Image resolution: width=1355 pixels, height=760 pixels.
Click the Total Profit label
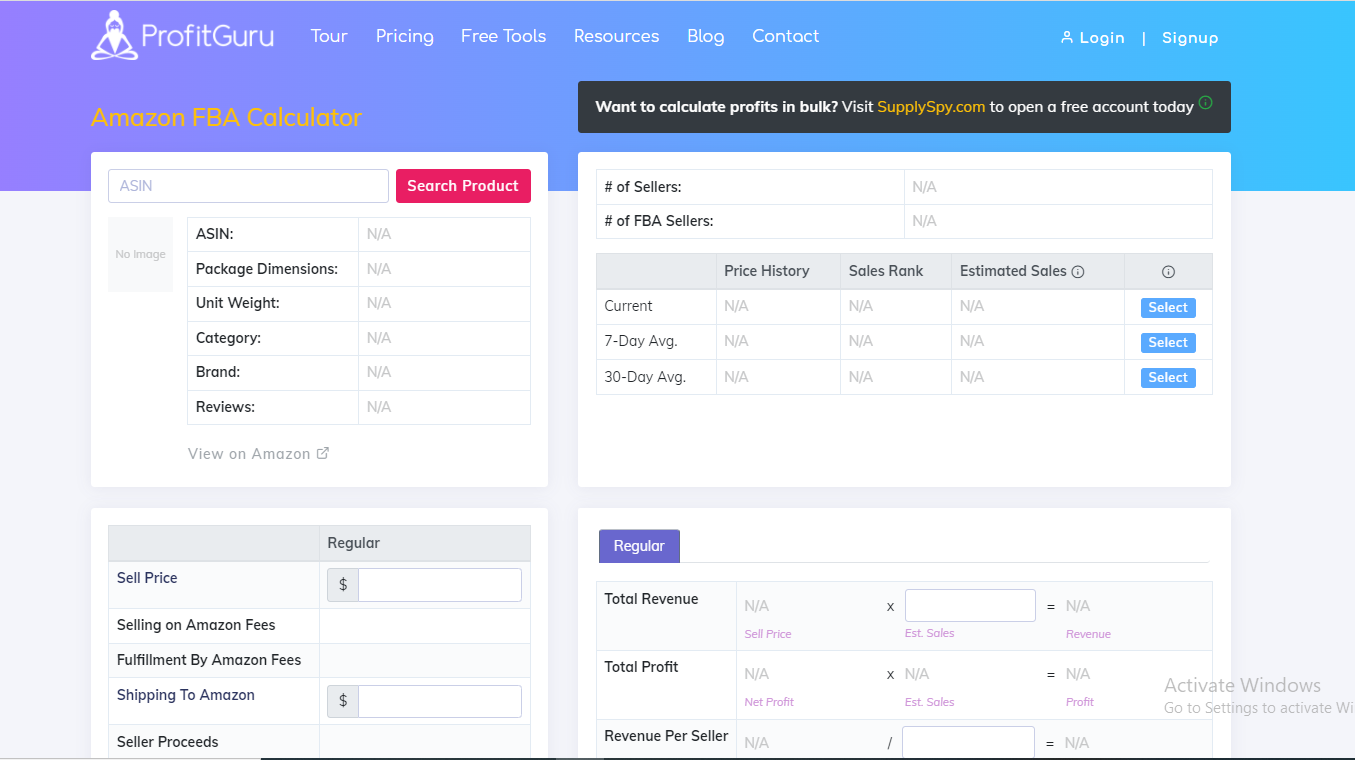click(642, 667)
